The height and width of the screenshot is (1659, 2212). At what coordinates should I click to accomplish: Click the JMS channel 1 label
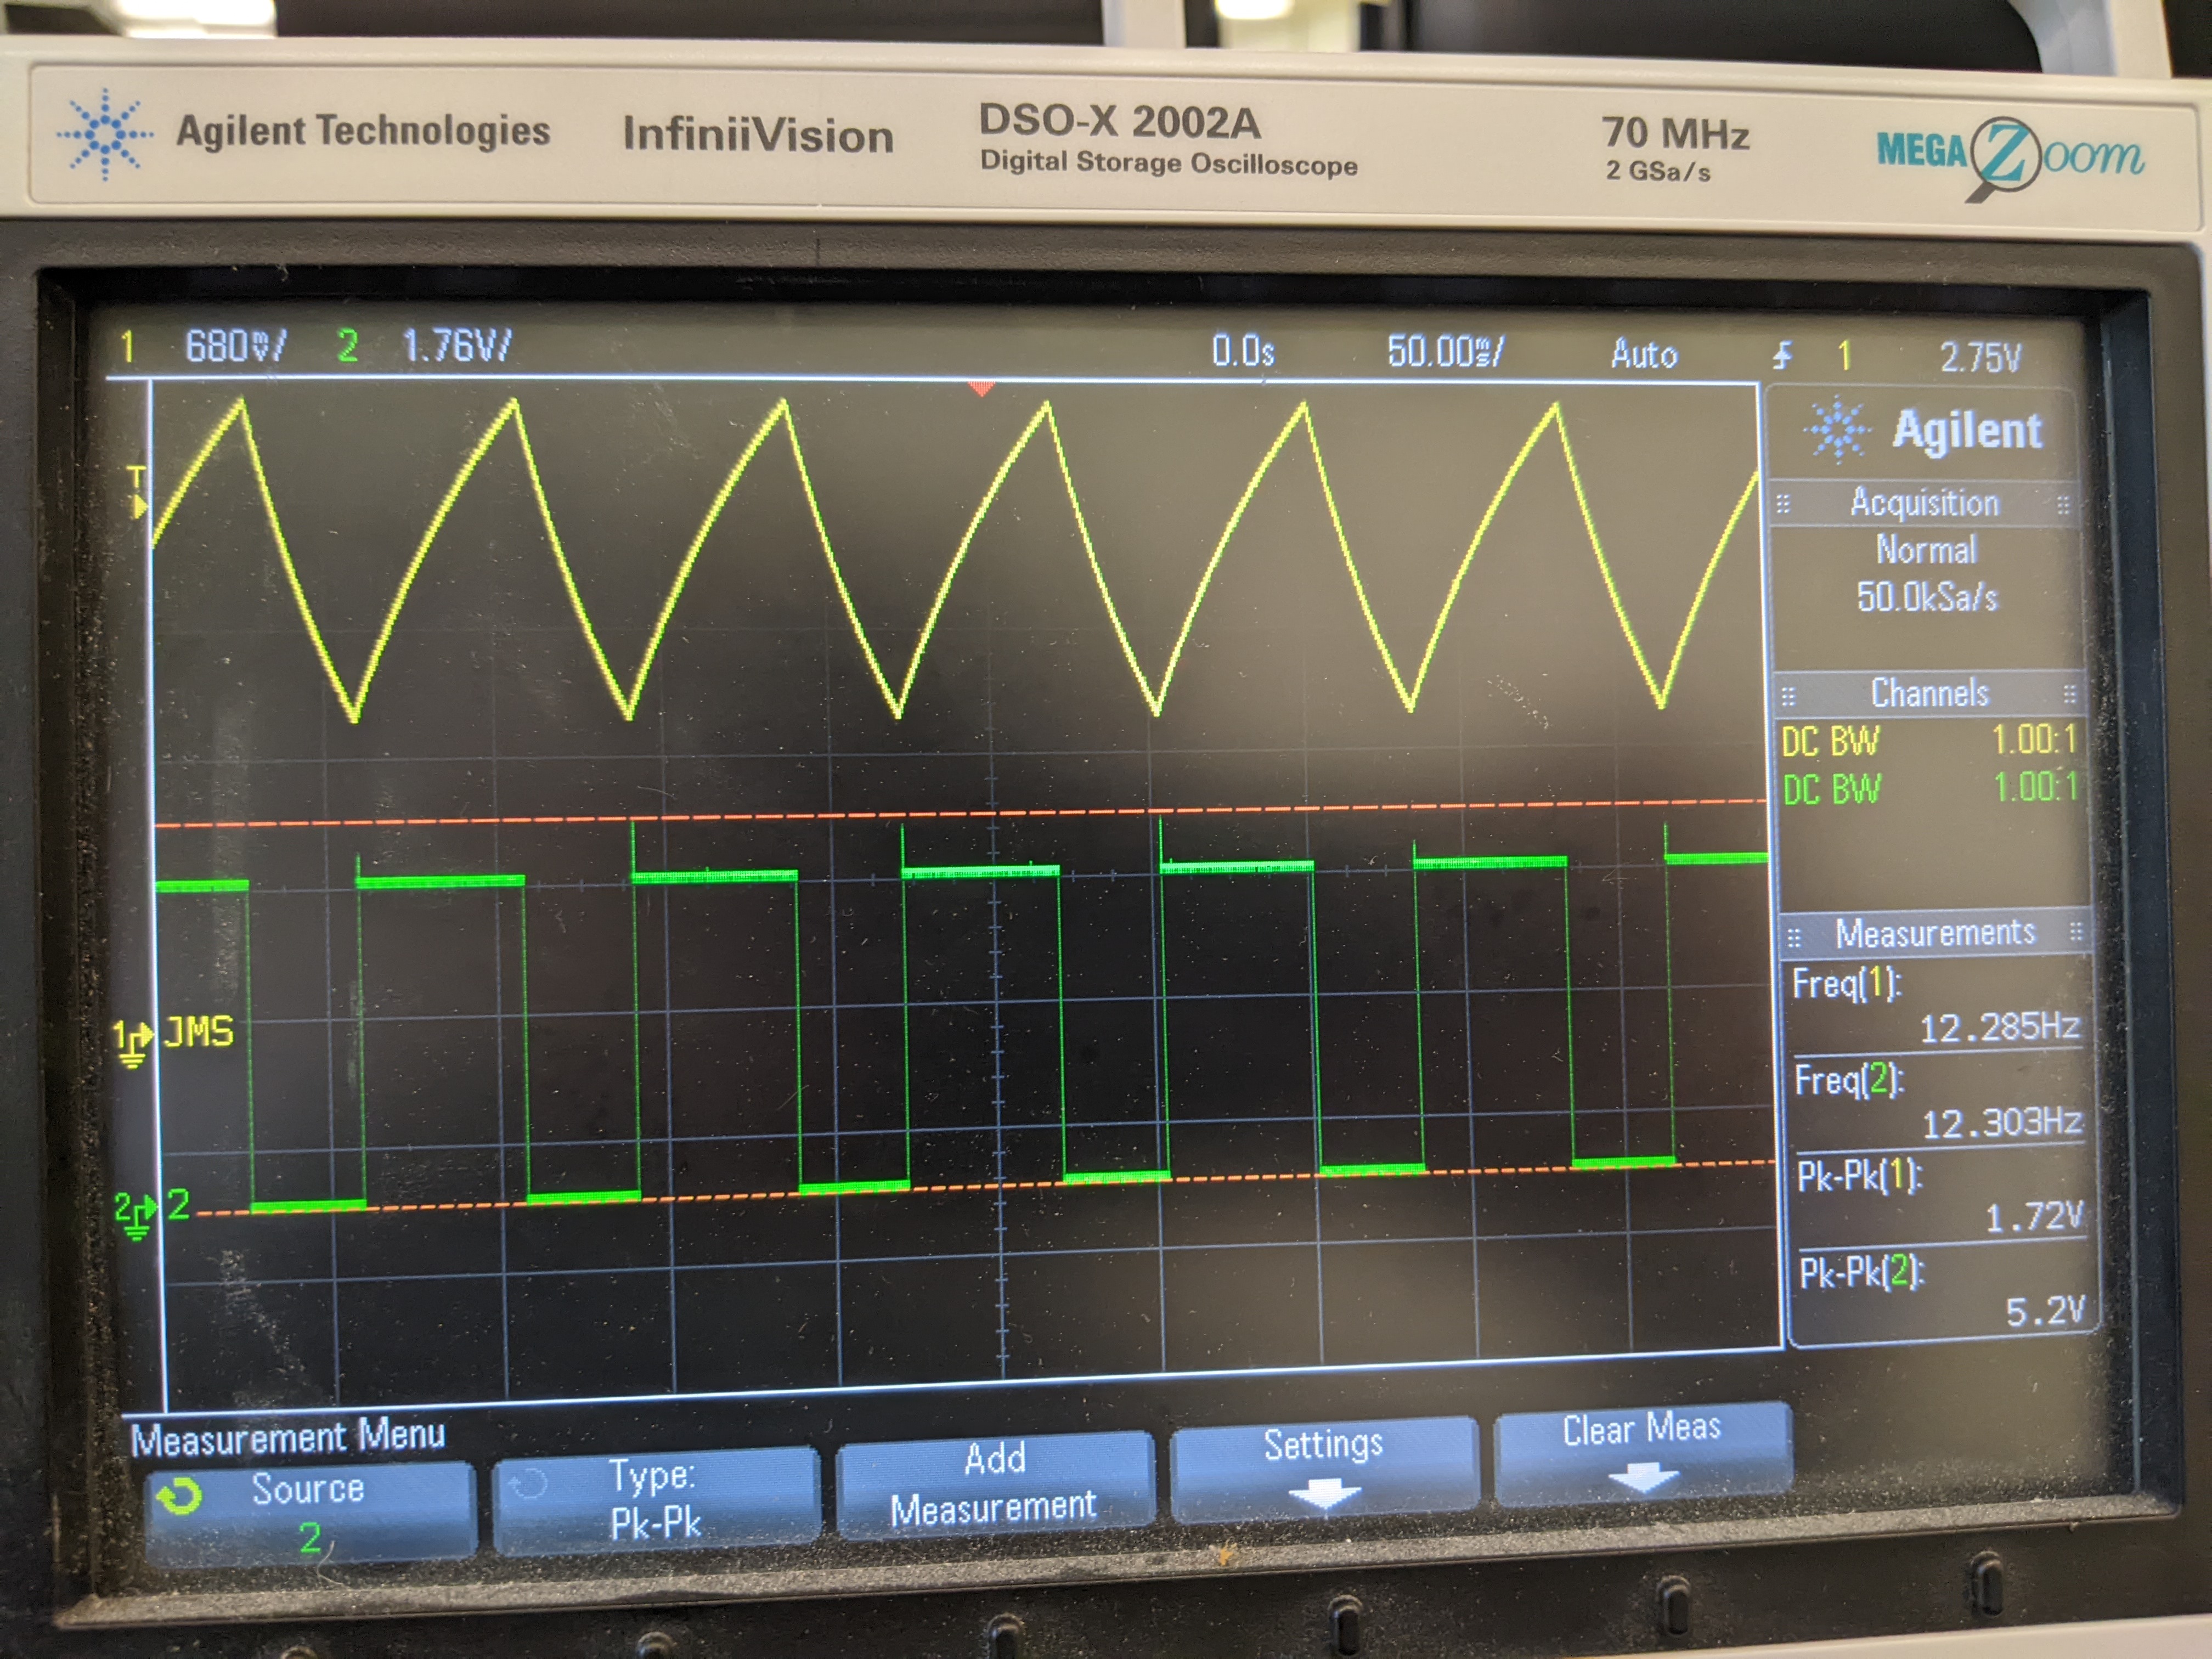point(198,1032)
